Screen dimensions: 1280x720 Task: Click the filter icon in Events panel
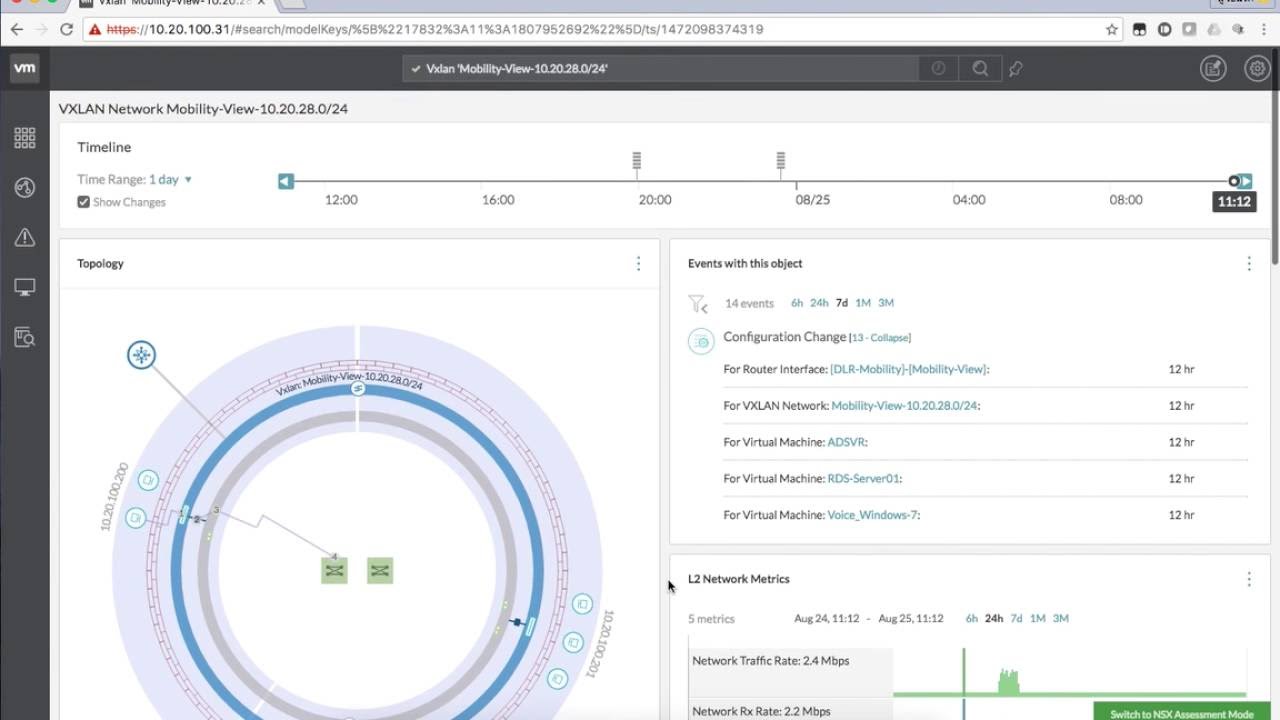click(698, 303)
